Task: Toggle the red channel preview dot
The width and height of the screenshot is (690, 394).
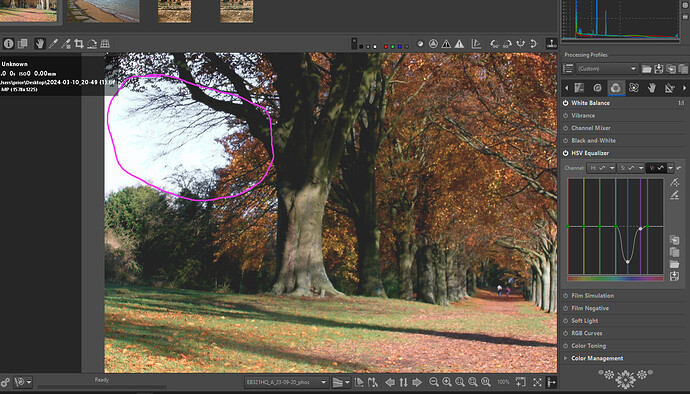Action: [386, 46]
